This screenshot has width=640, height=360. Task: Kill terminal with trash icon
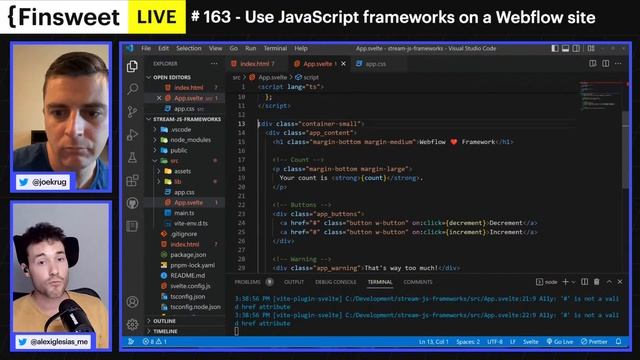click(597, 282)
